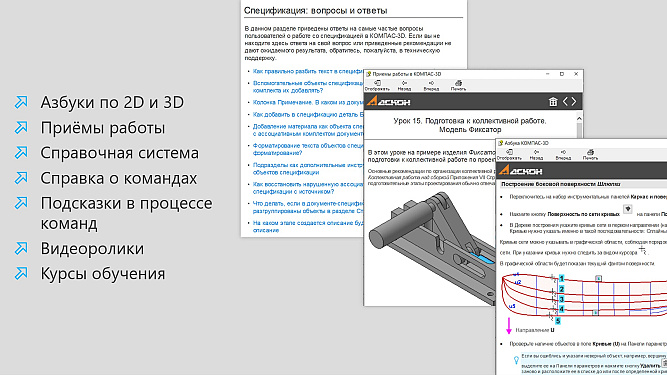Go to previous lesson with left chevron
Screen dimensions: 667x375
[x=565, y=102]
